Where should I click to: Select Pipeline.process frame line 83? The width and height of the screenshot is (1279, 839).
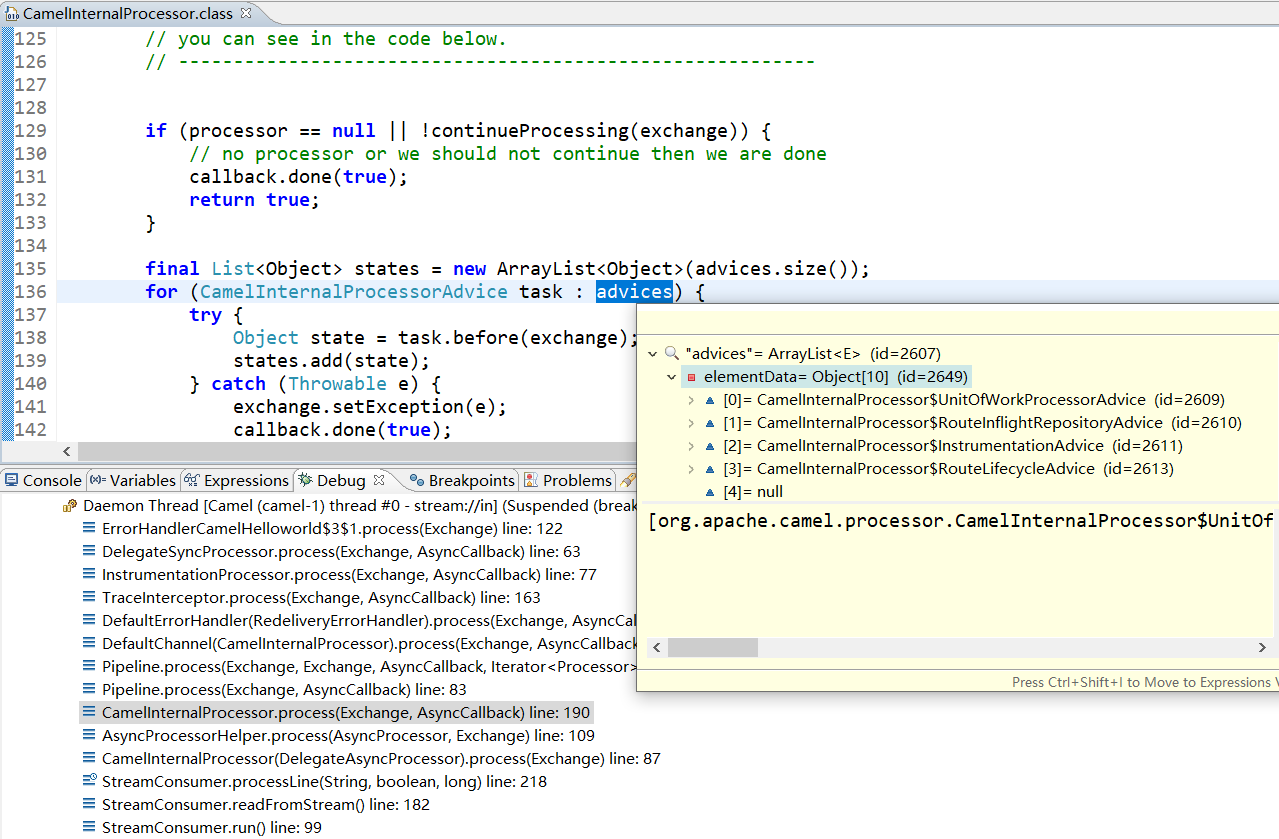284,690
